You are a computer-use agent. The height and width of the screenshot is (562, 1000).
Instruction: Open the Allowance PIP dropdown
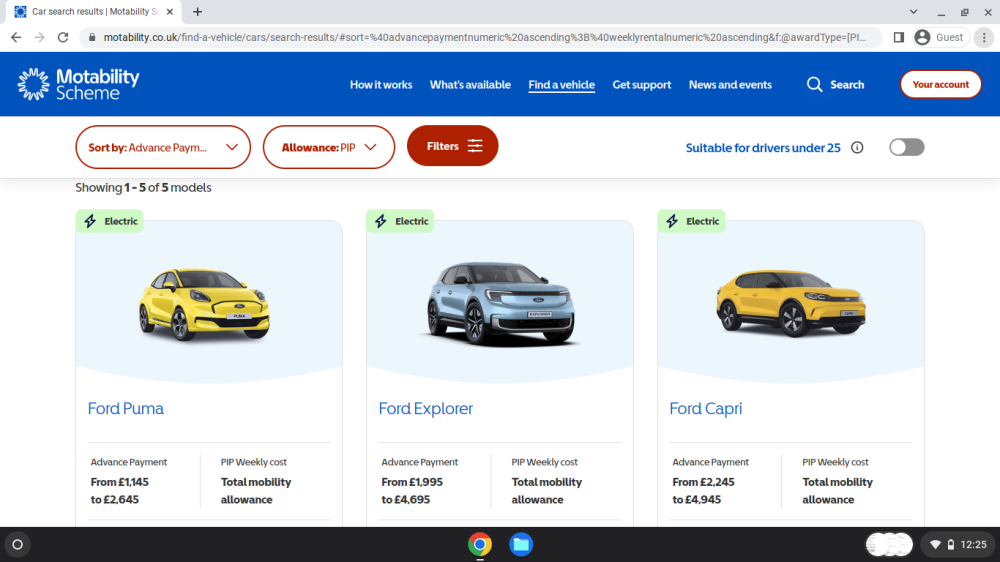329,147
